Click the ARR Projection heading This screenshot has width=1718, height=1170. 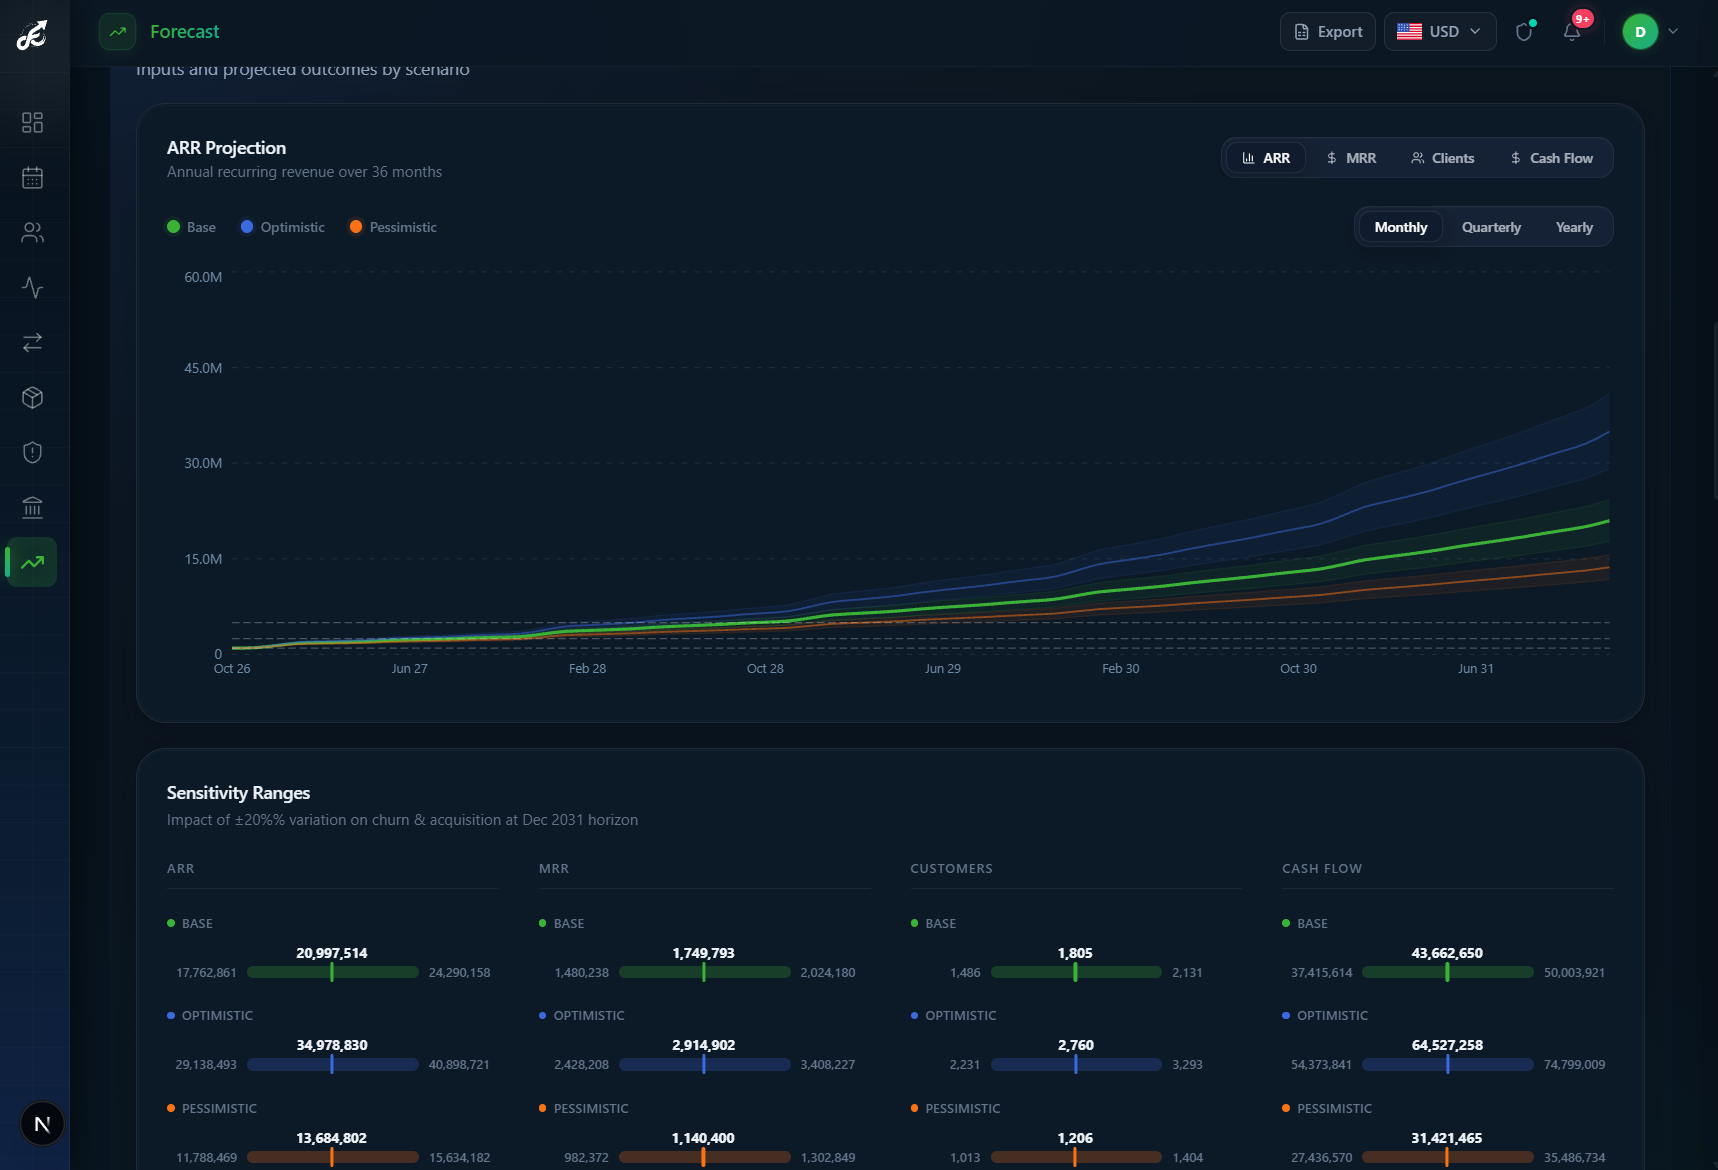[226, 148]
